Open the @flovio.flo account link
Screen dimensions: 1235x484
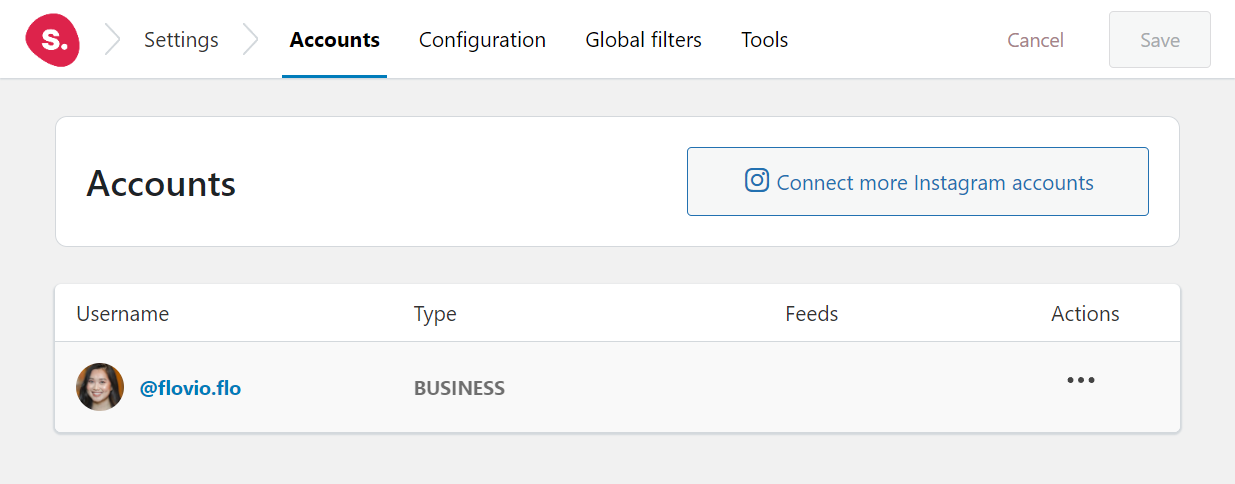[x=190, y=388]
